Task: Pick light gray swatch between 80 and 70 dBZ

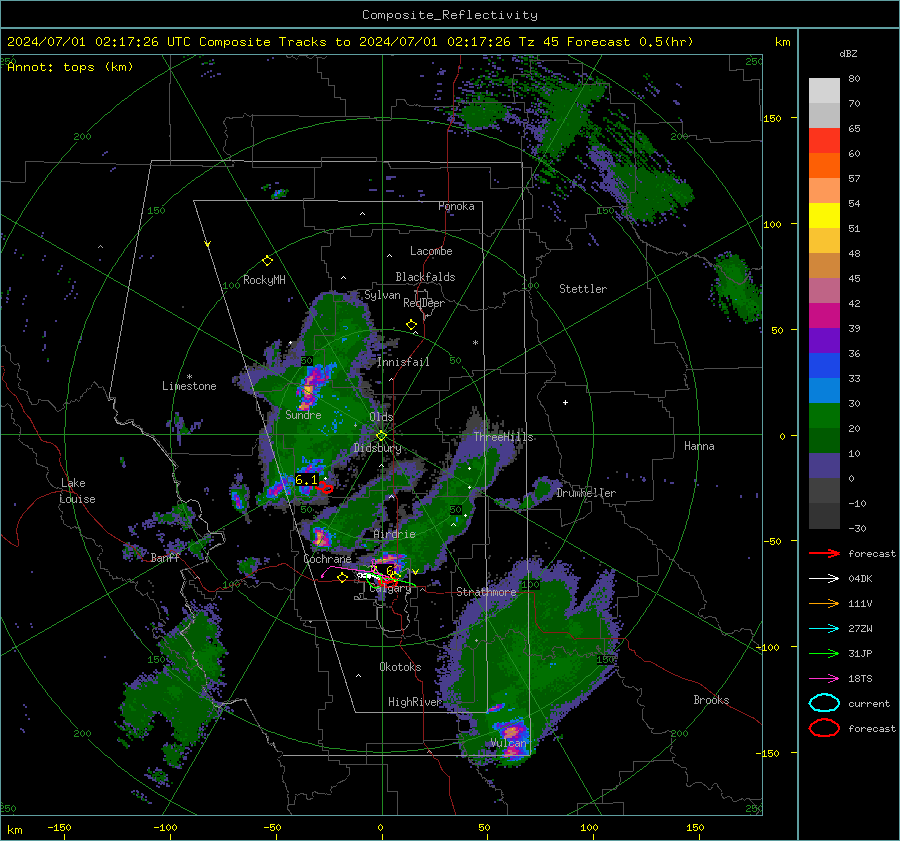Action: click(824, 91)
